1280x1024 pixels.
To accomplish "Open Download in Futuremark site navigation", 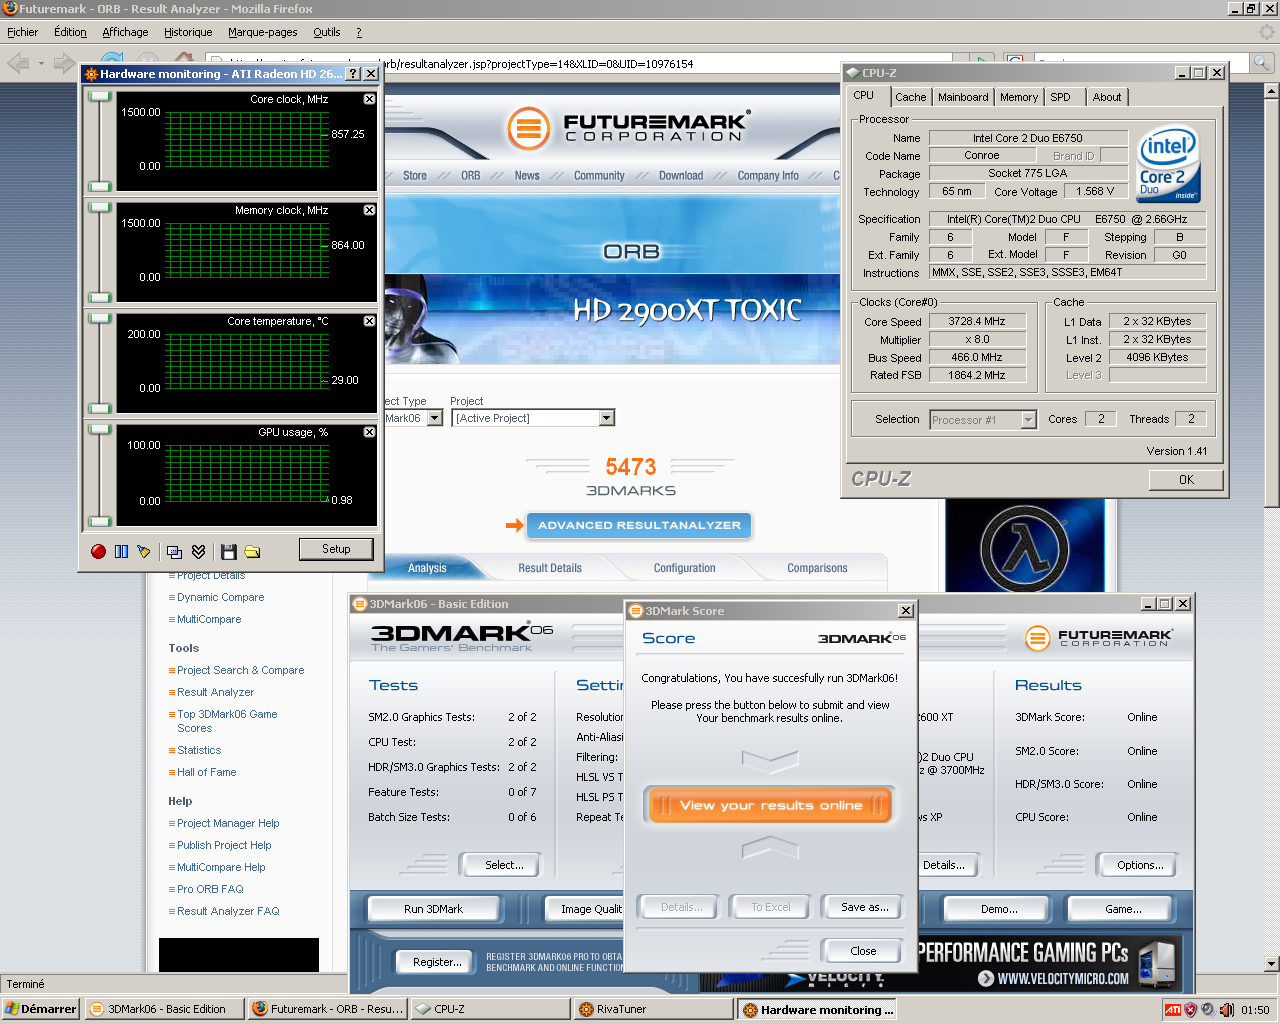I will 681,176.
